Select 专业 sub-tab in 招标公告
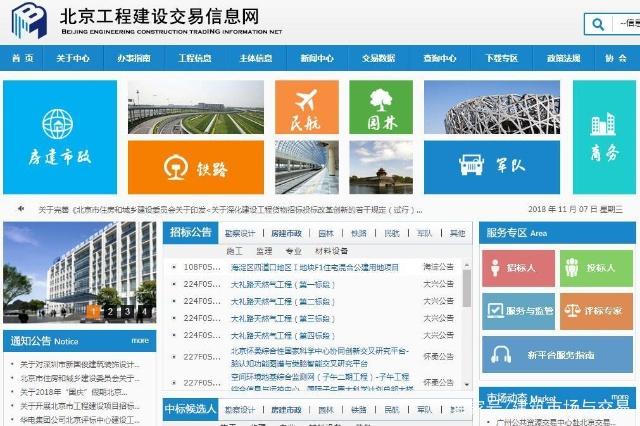640x426 pixels. [293, 251]
